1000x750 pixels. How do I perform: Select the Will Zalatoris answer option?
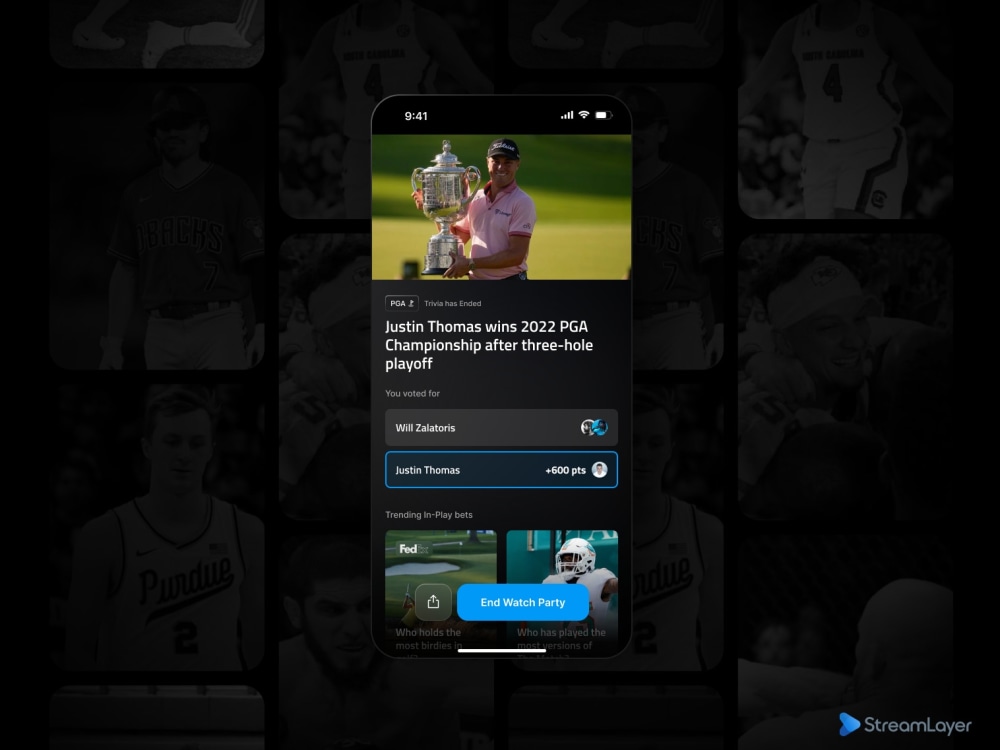[x=501, y=427]
